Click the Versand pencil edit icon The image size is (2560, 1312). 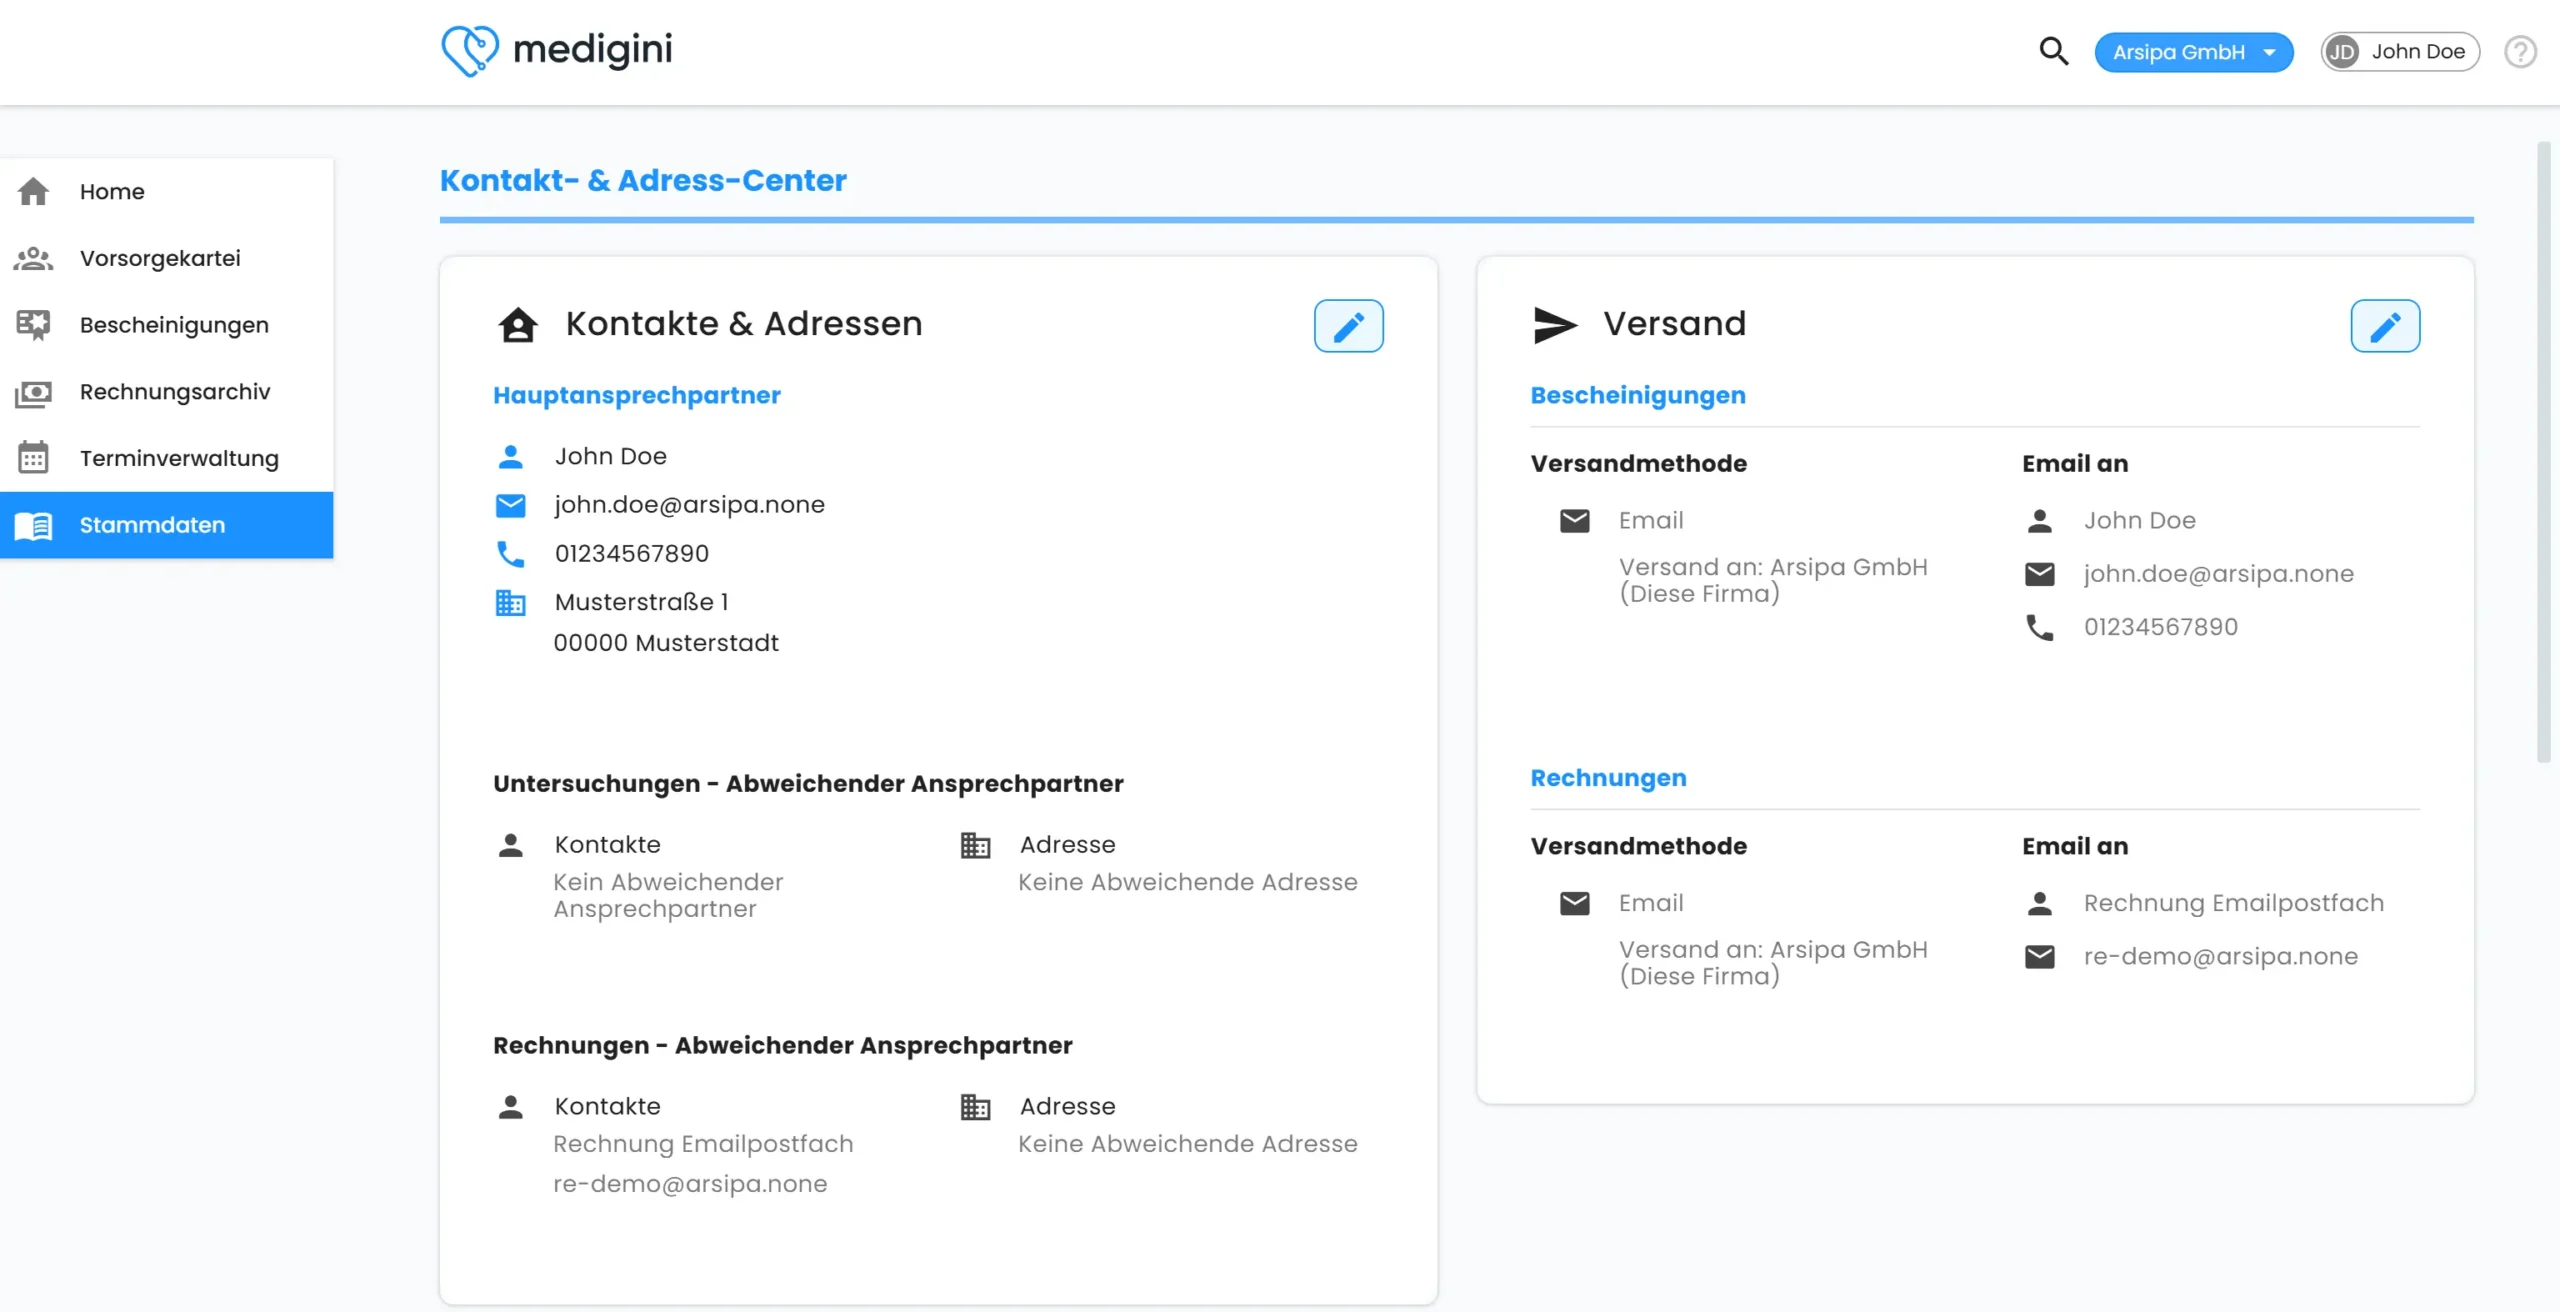pyautogui.click(x=2384, y=326)
